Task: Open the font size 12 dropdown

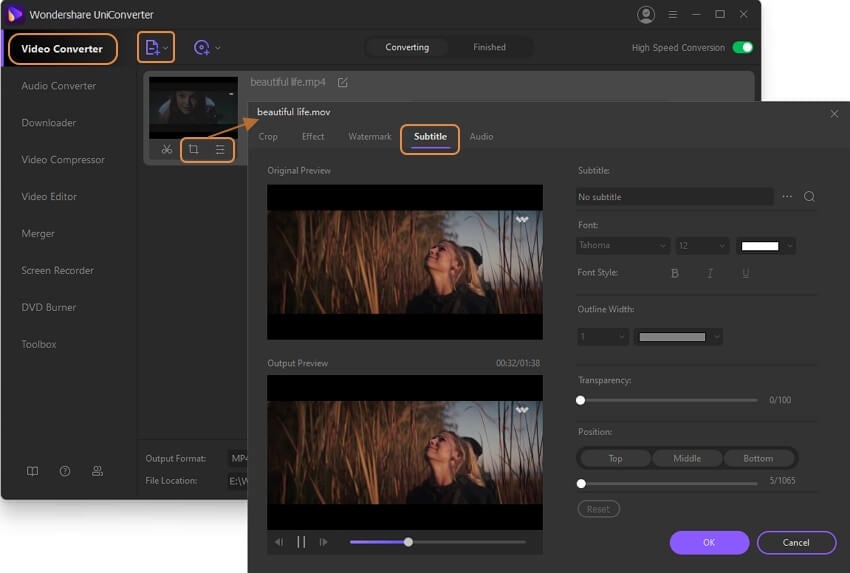Action: click(x=702, y=246)
